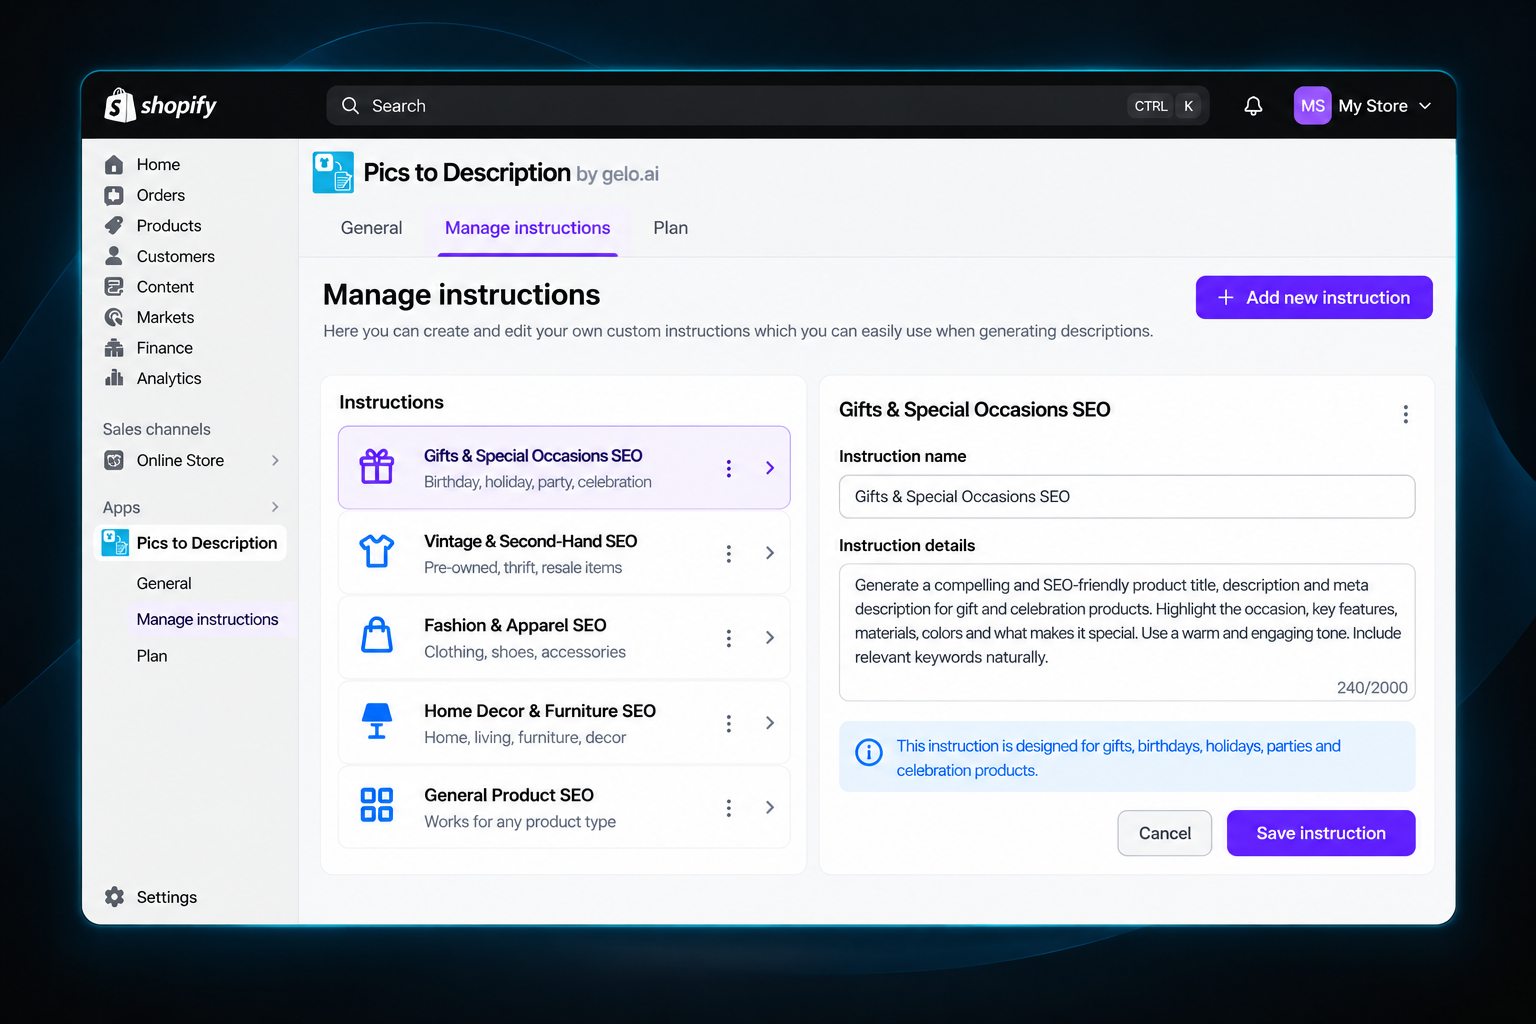
Task: Open three-dot menu in instruction detail header
Action: coord(1406,414)
